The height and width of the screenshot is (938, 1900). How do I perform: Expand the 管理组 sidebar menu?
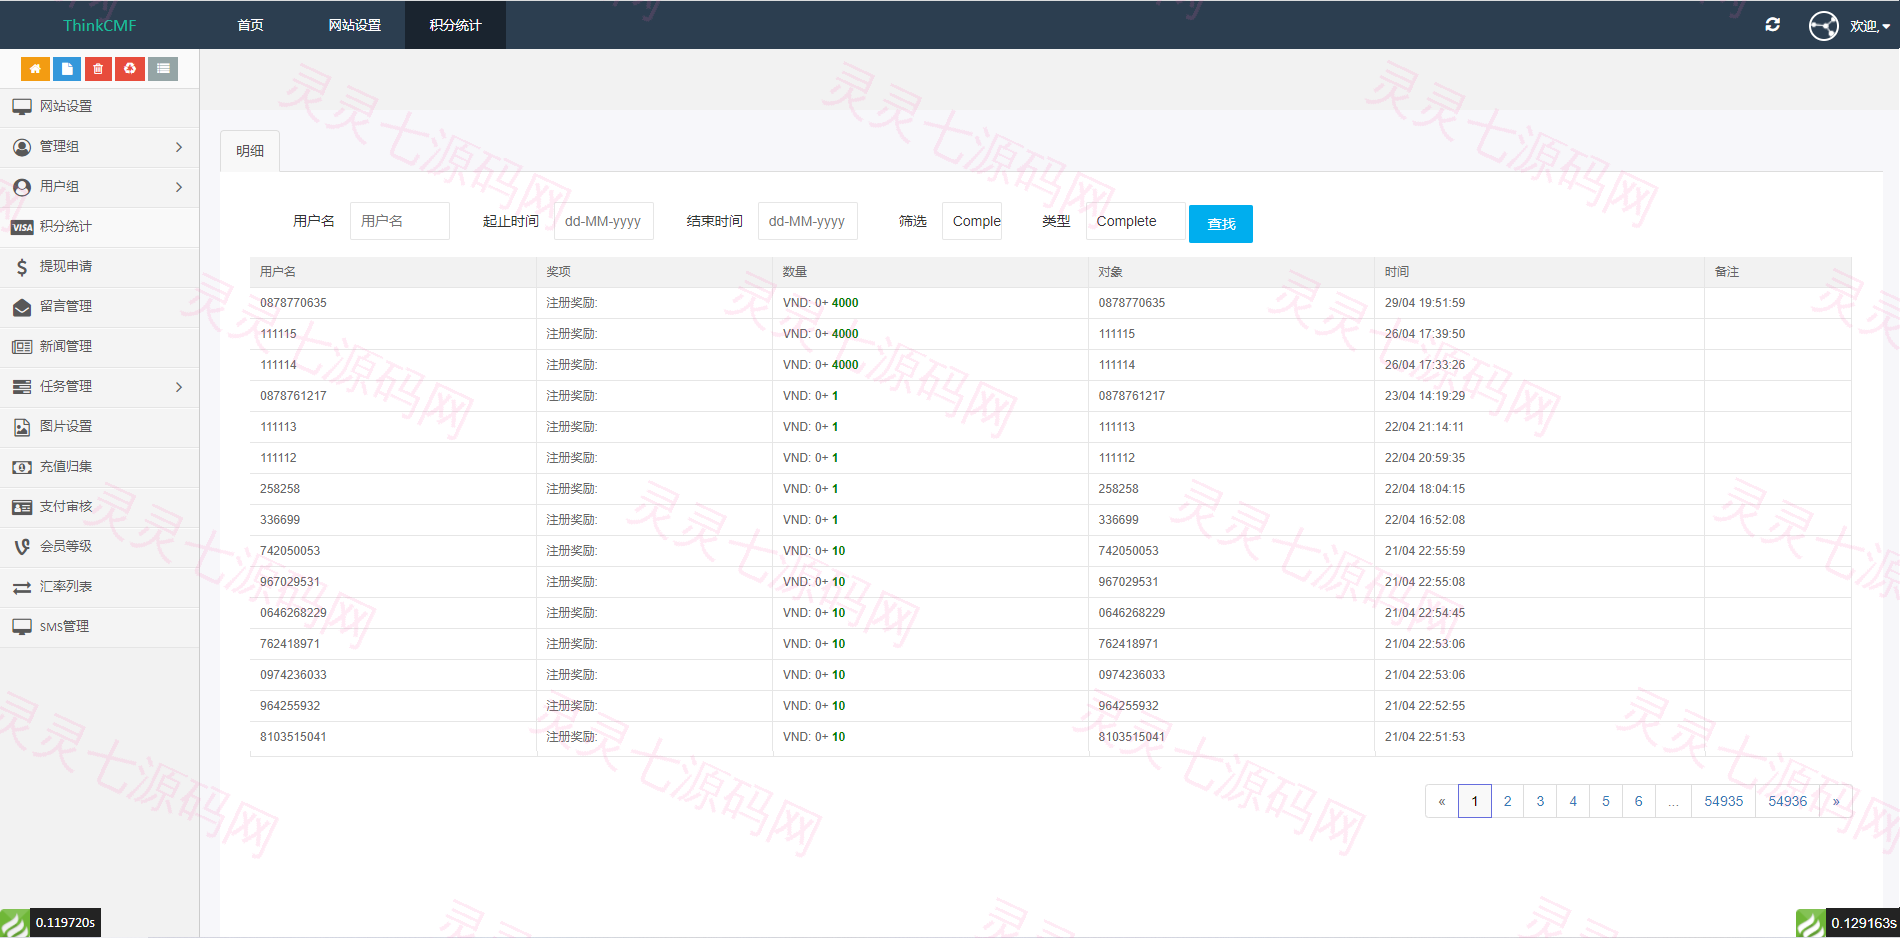point(99,147)
